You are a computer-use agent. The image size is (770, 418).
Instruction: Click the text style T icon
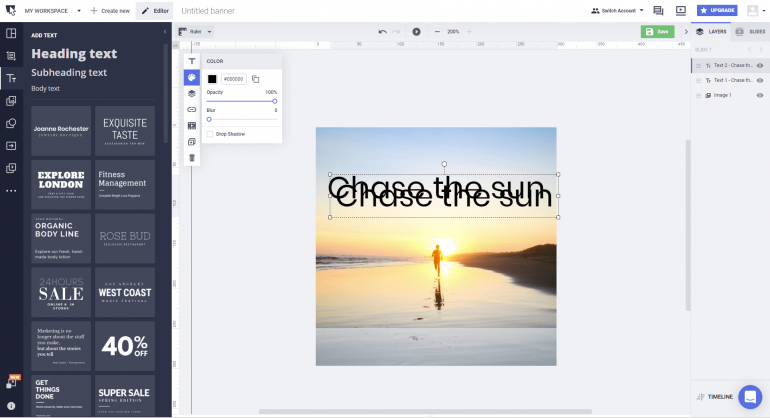[191, 61]
